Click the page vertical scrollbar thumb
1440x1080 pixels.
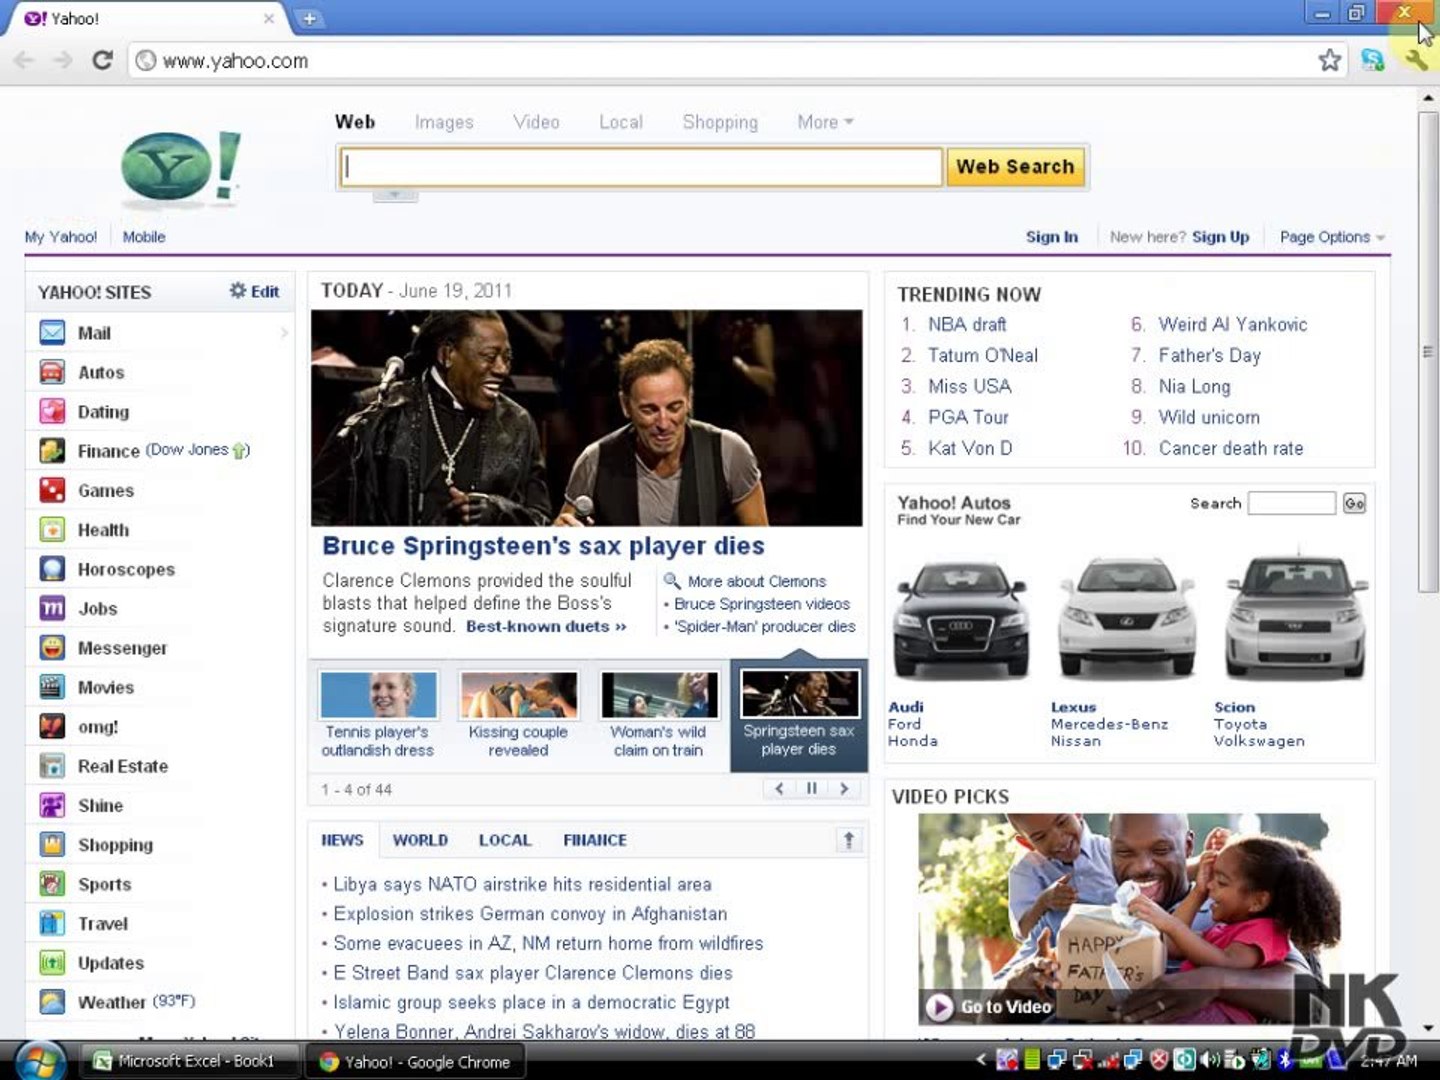[x=1428, y=350]
